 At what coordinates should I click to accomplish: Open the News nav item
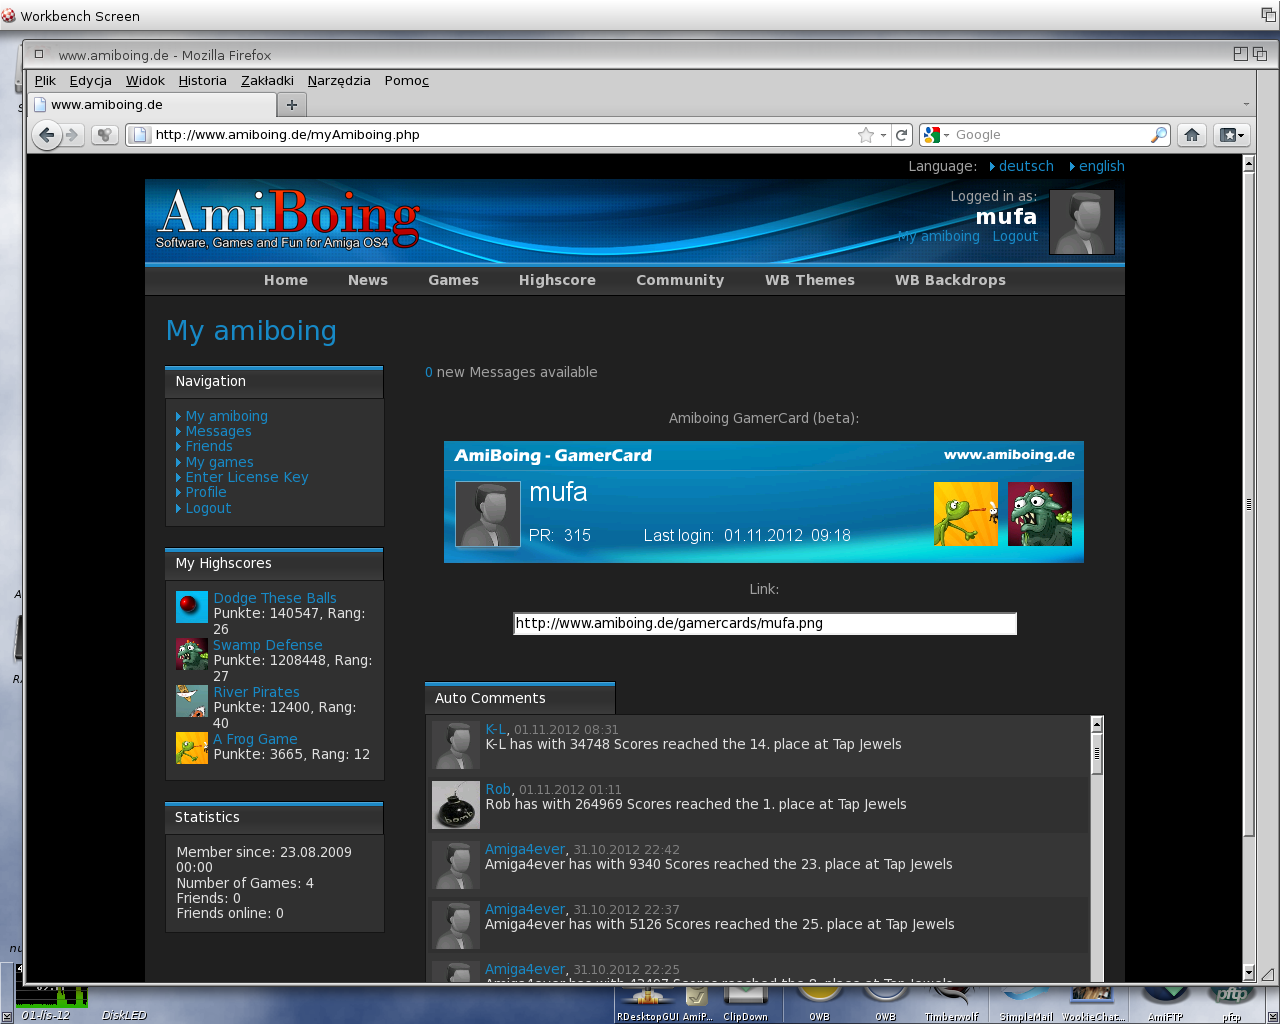368,280
